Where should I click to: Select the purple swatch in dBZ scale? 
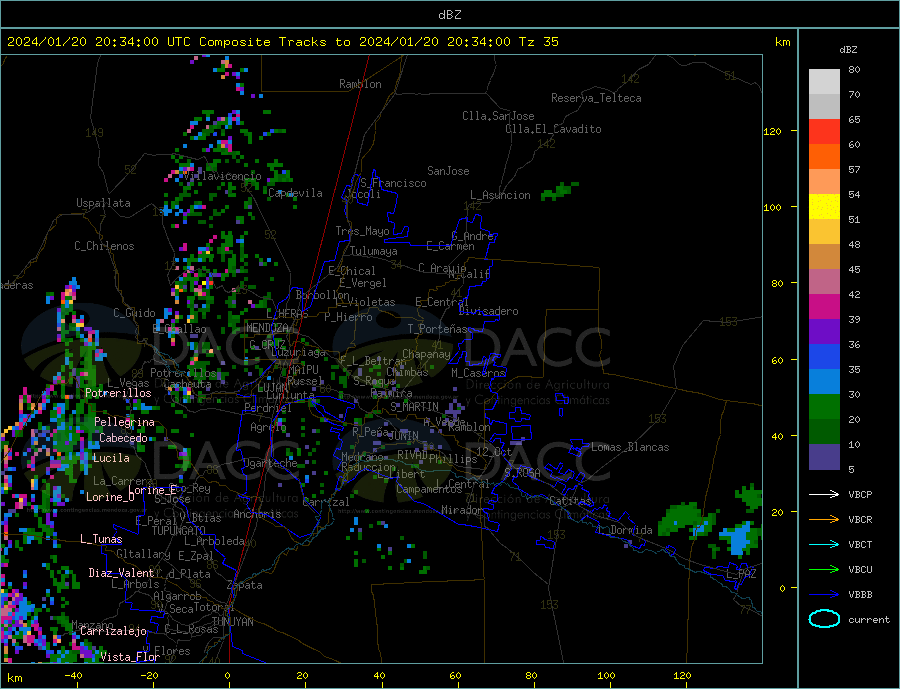tap(824, 332)
